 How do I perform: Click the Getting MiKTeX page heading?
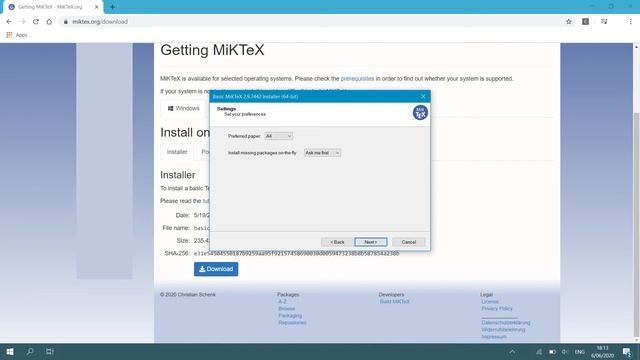(212, 50)
